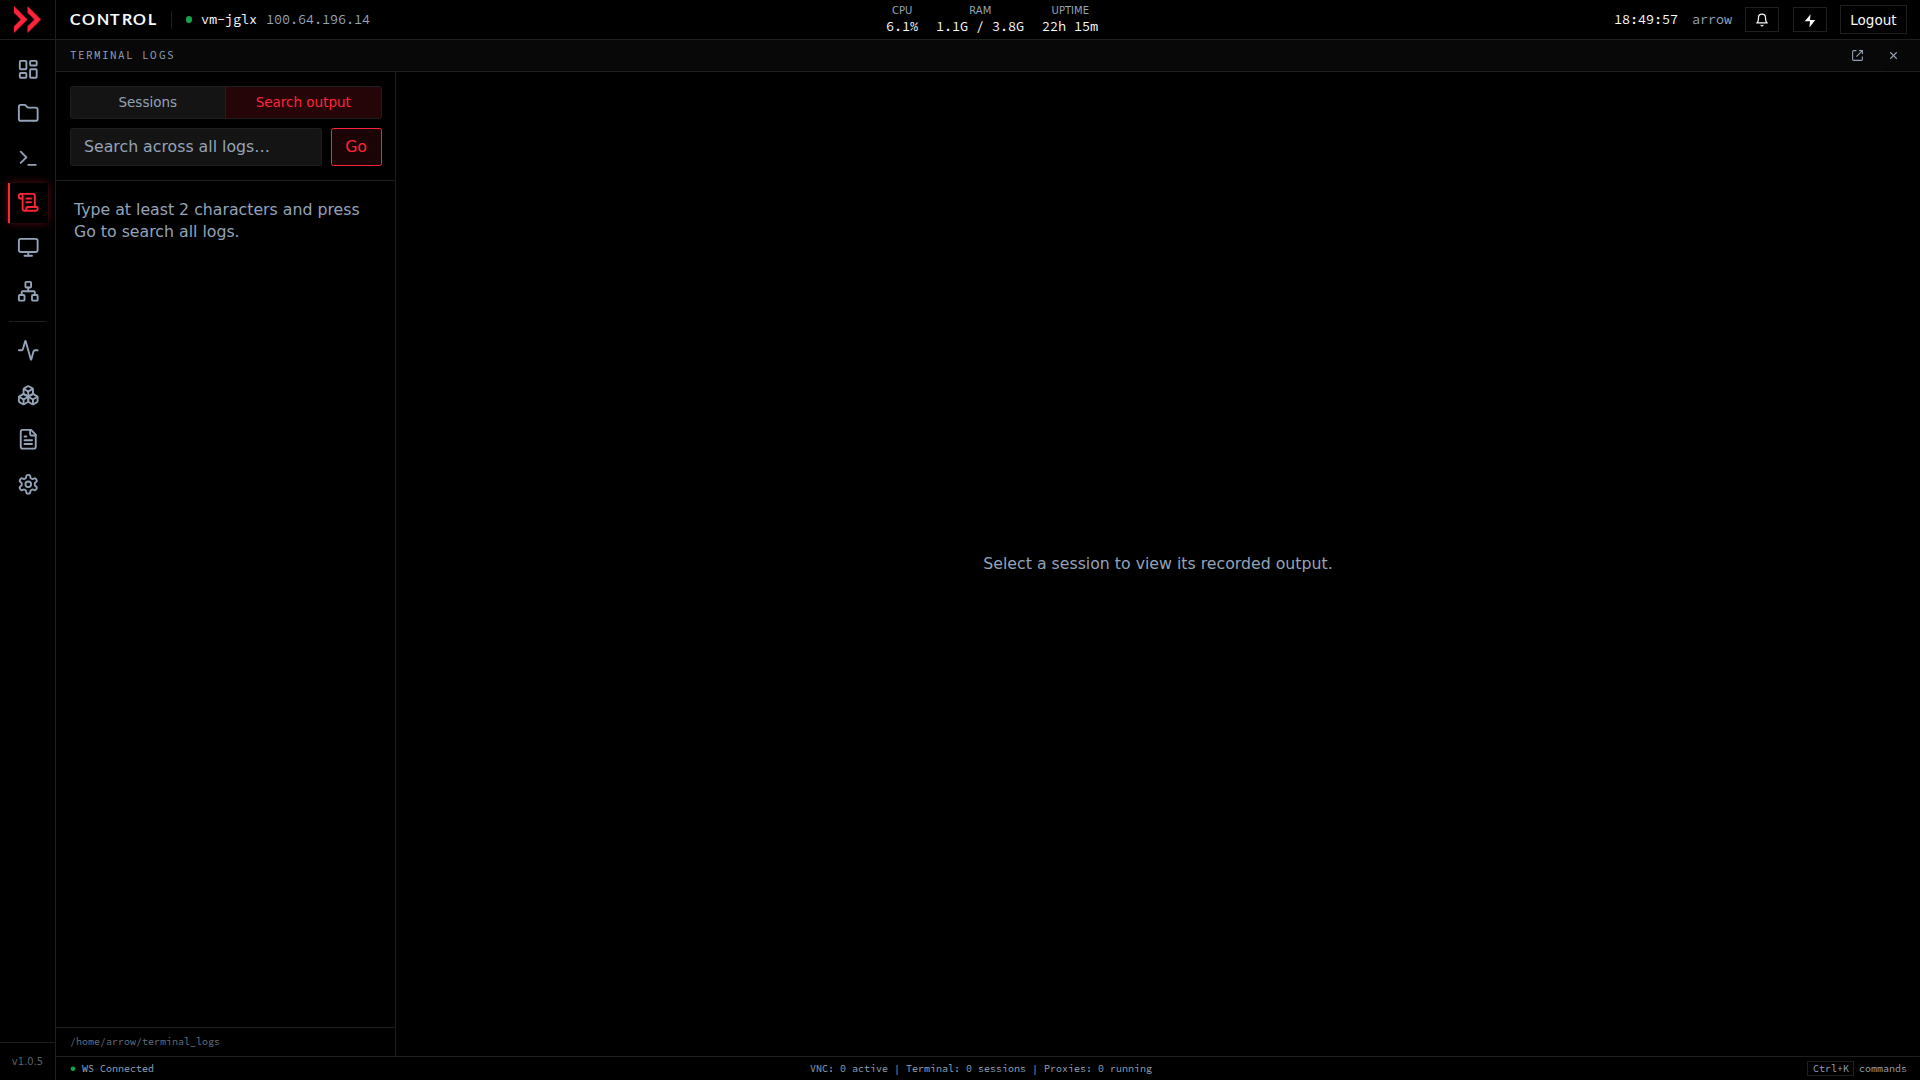Open the dashboard grid icon in sidebar
The width and height of the screenshot is (1920, 1080).
tap(28, 69)
